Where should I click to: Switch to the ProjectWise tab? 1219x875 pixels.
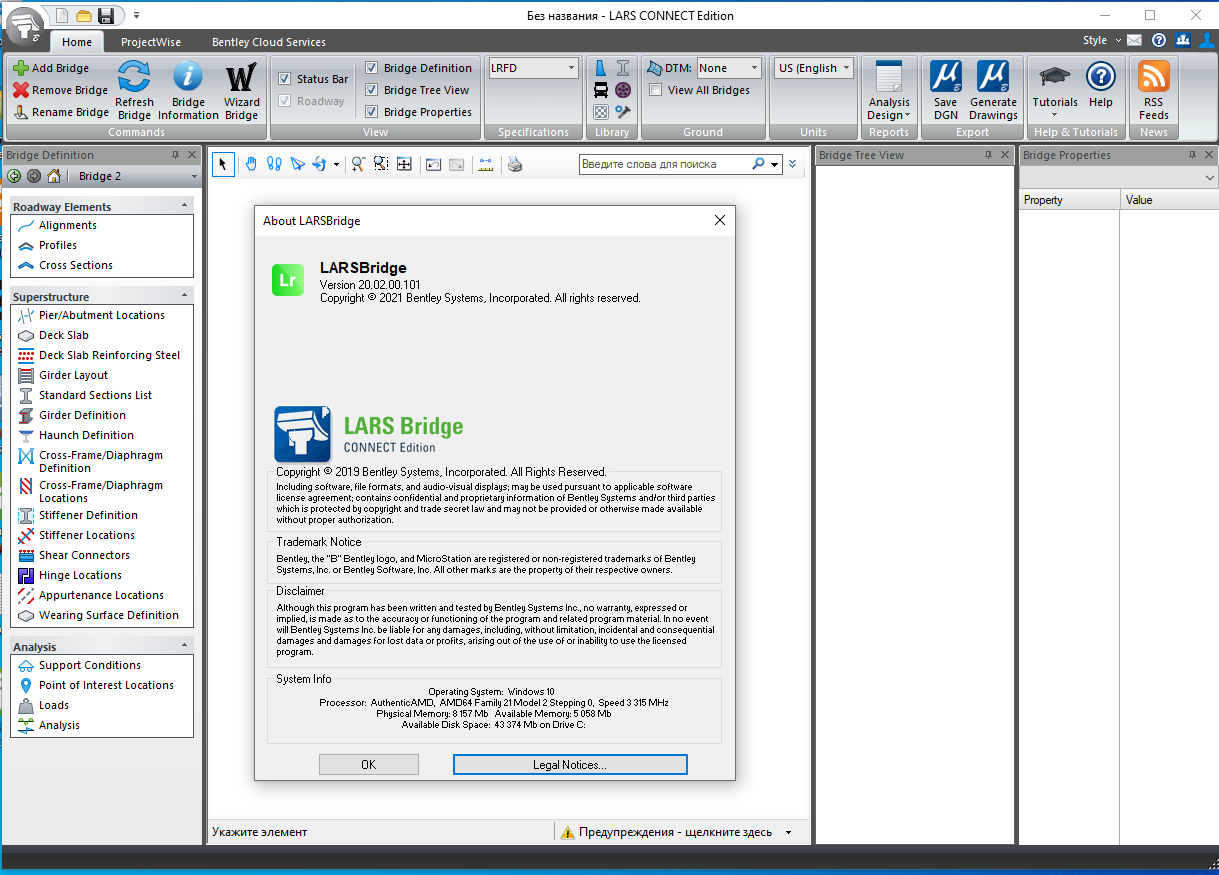click(150, 42)
